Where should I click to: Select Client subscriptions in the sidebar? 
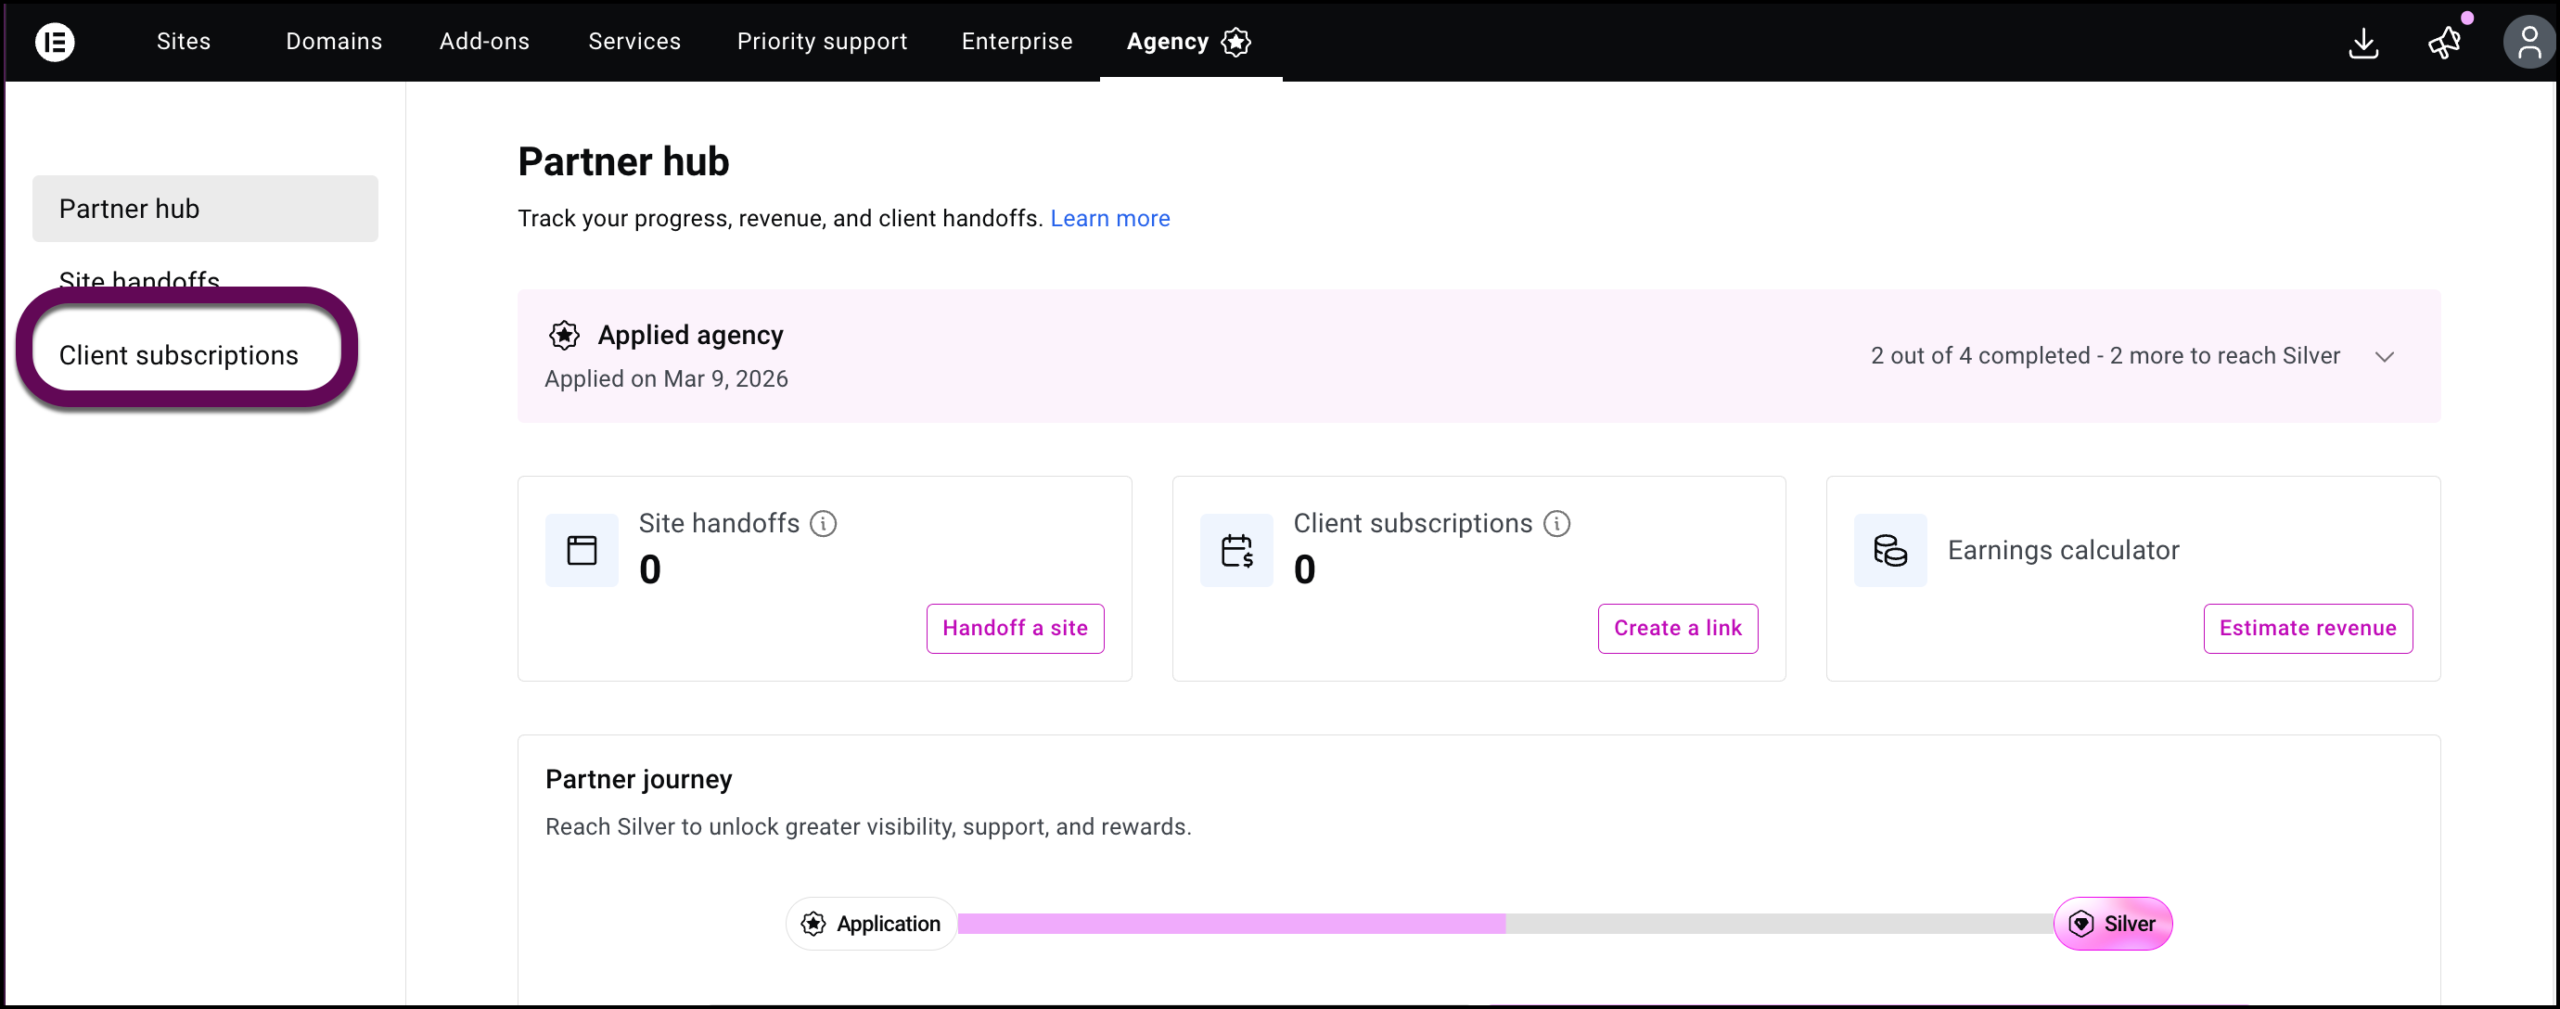point(178,355)
